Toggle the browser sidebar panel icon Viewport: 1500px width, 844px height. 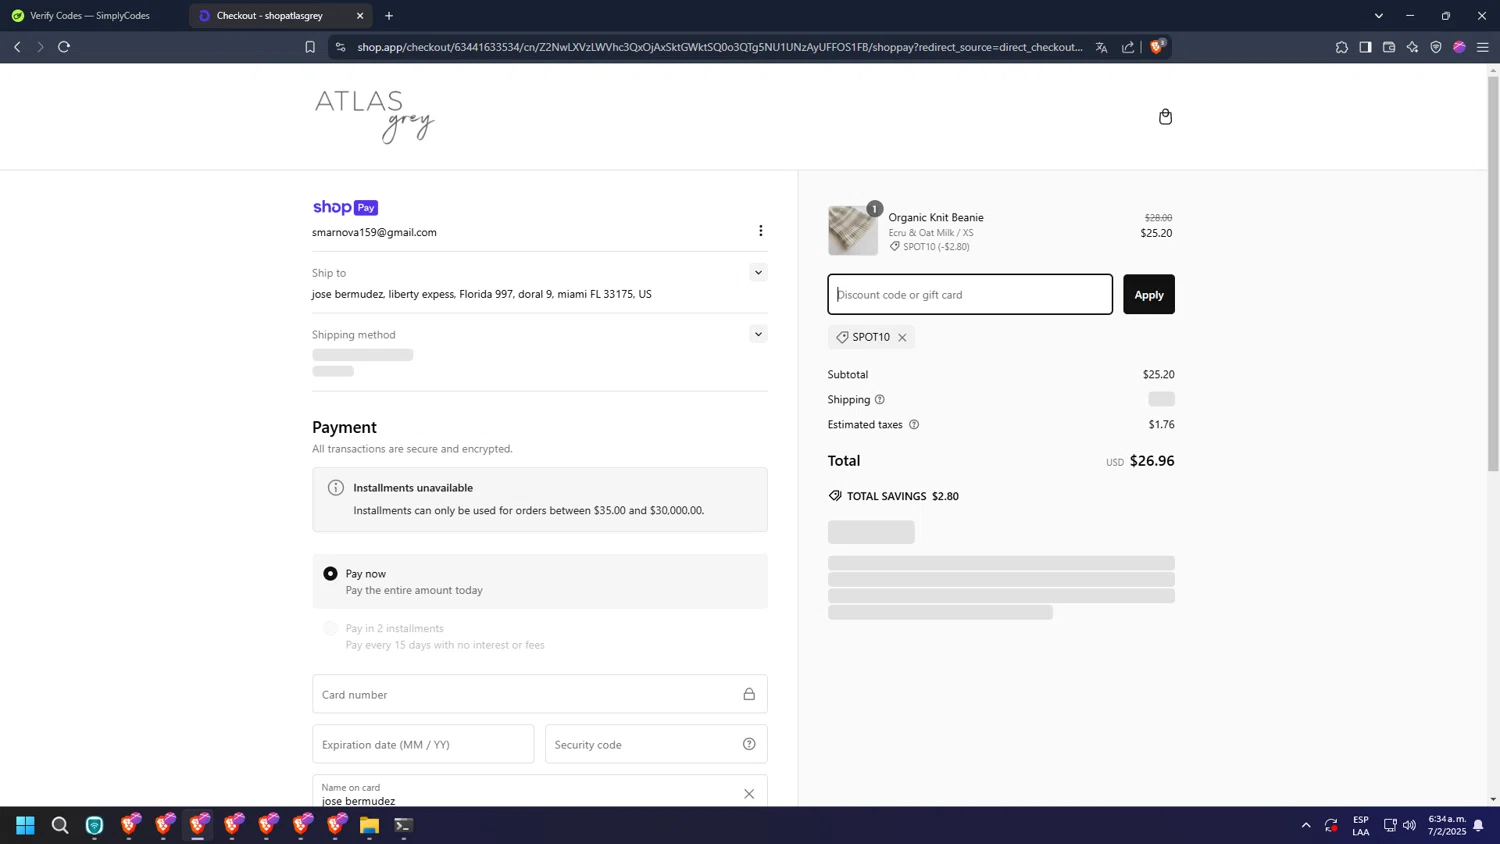point(1365,47)
